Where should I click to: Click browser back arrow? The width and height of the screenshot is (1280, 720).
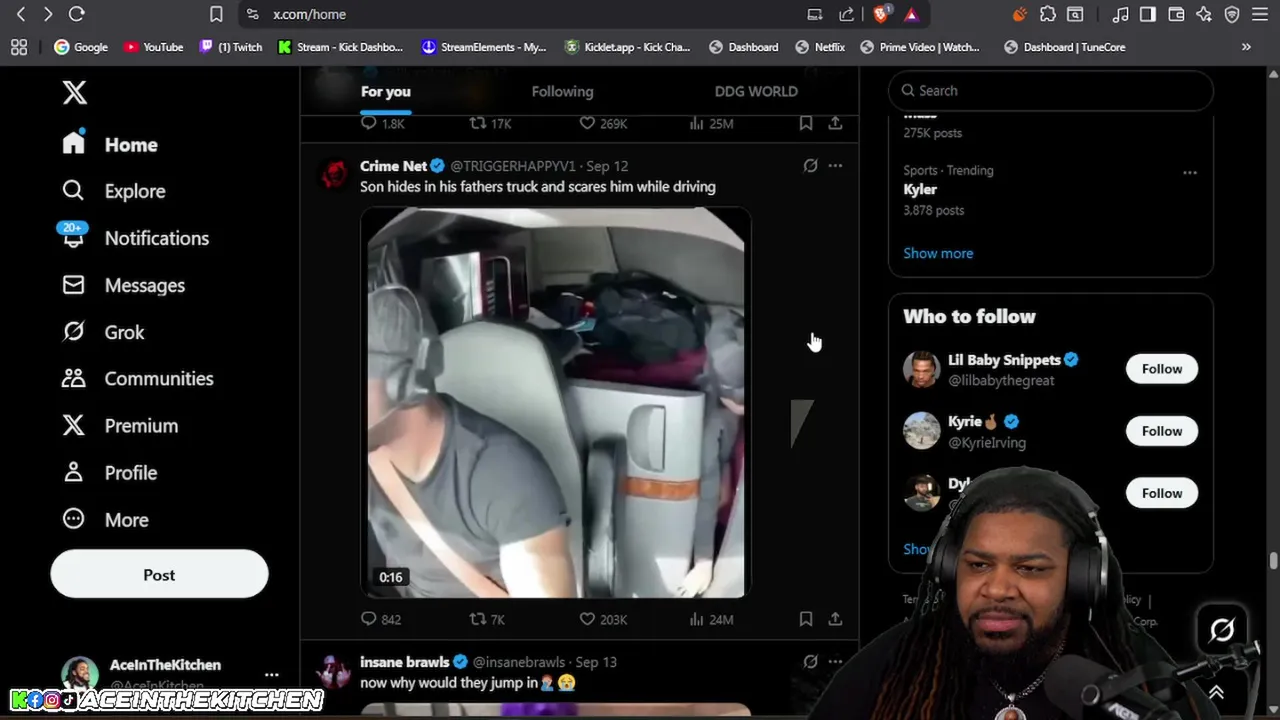point(21,14)
